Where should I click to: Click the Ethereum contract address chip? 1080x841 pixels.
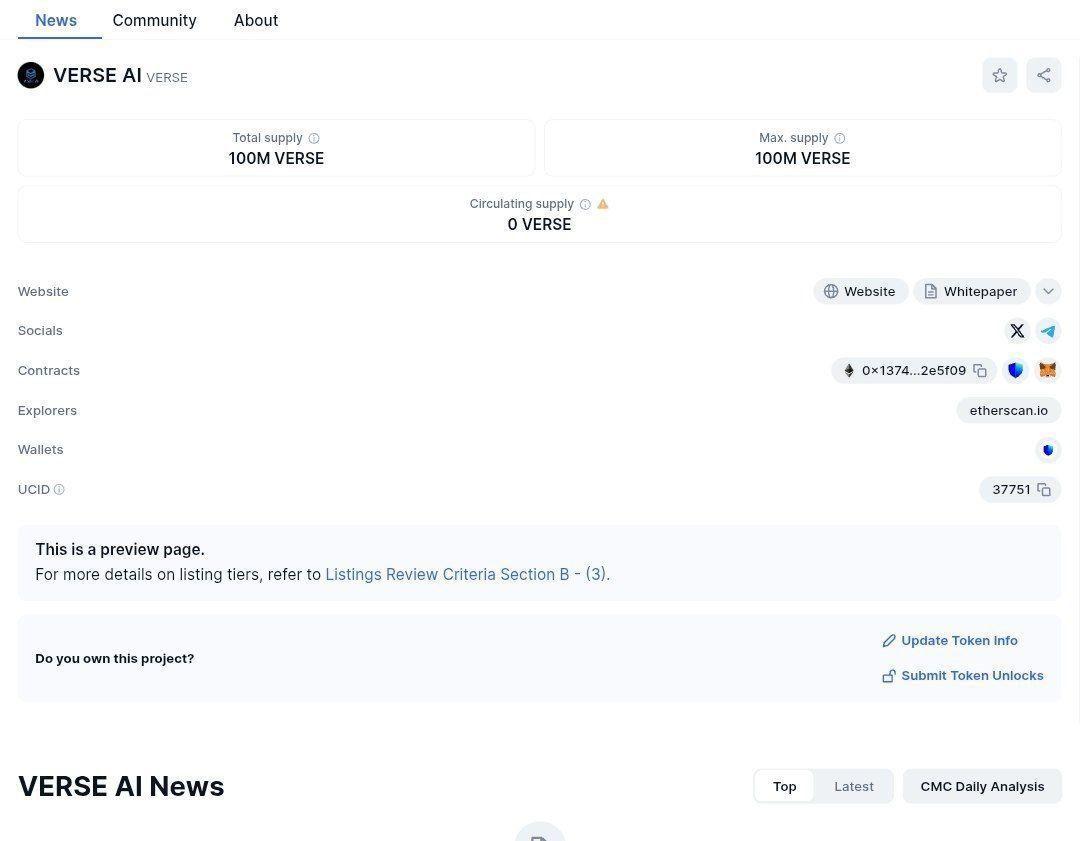[913, 371]
